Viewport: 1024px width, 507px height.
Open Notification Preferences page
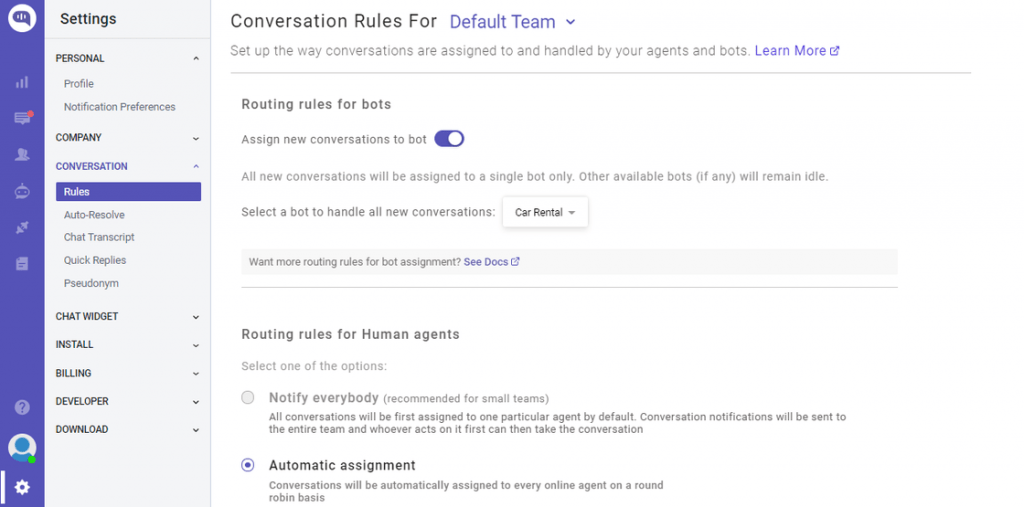119,107
